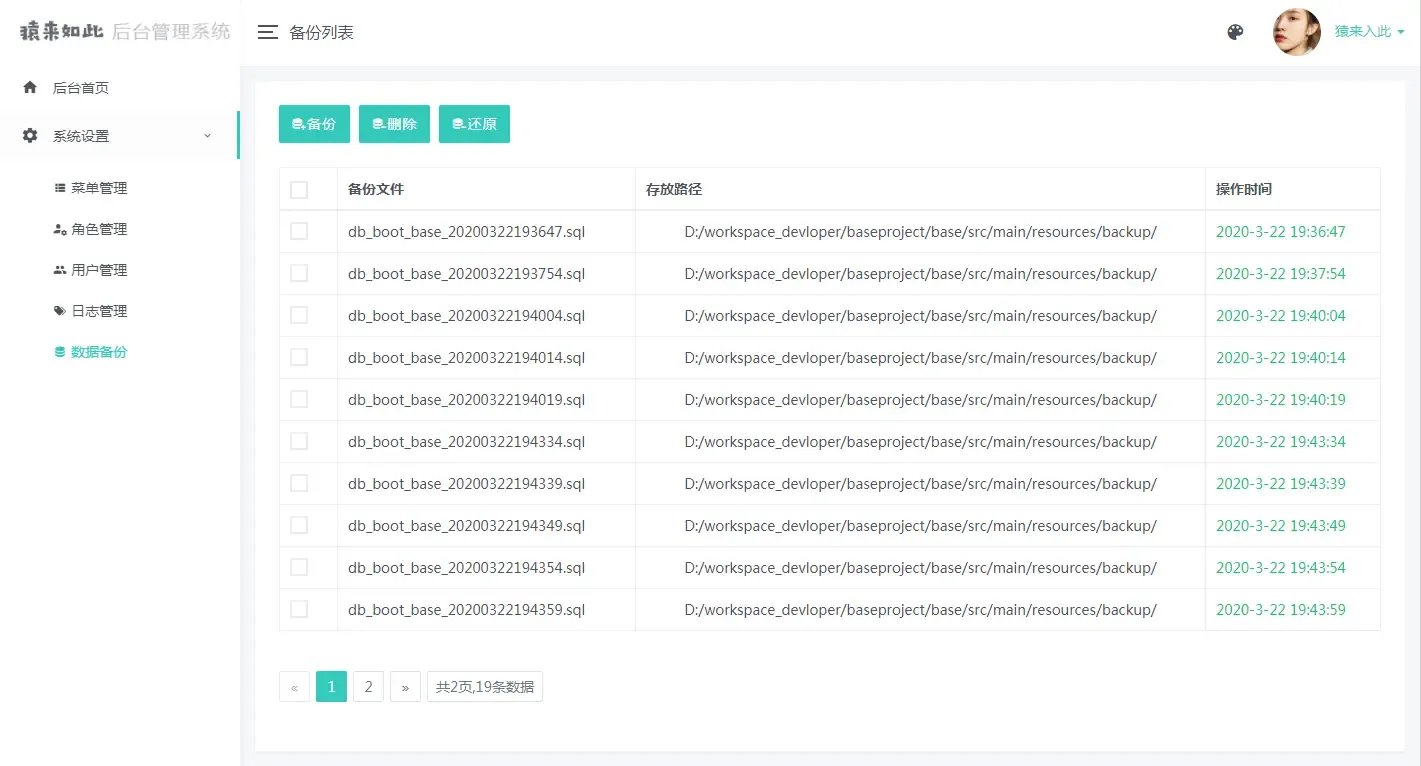Go to page 2 of the backup list
This screenshot has height=766, width=1421.
(368, 686)
